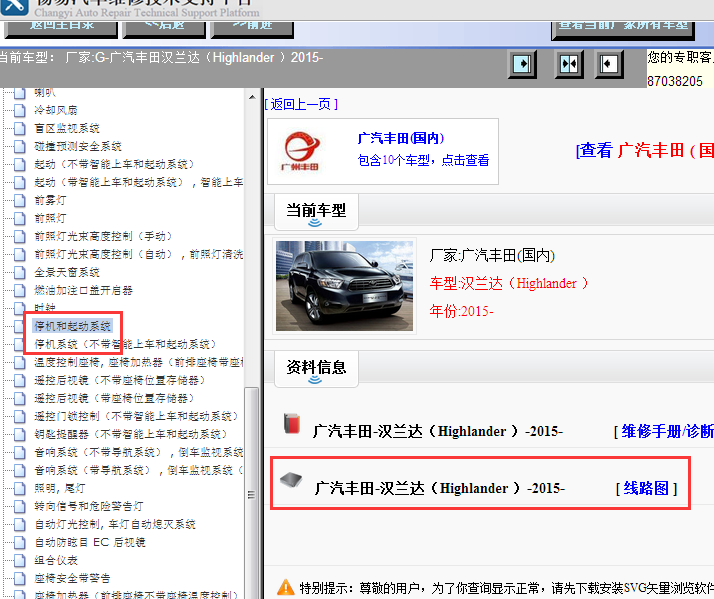714x599 pixels.
Task: Select the 当前车型 tab
Action: point(316,212)
